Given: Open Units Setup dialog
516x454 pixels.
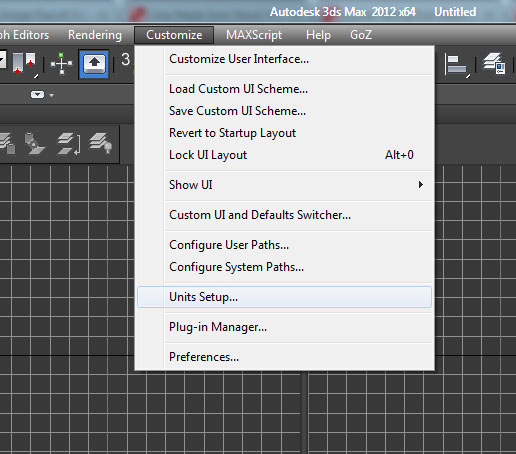Looking at the screenshot, I should pos(284,297).
